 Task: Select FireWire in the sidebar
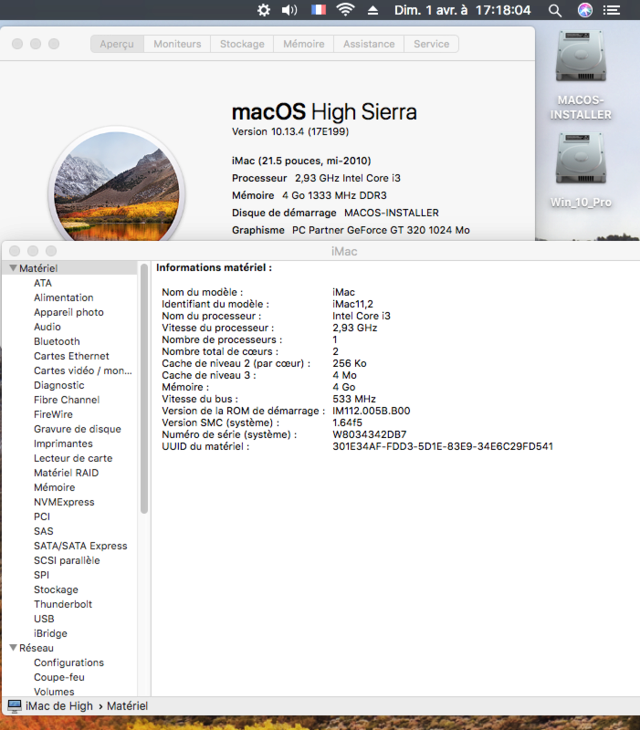(54, 414)
